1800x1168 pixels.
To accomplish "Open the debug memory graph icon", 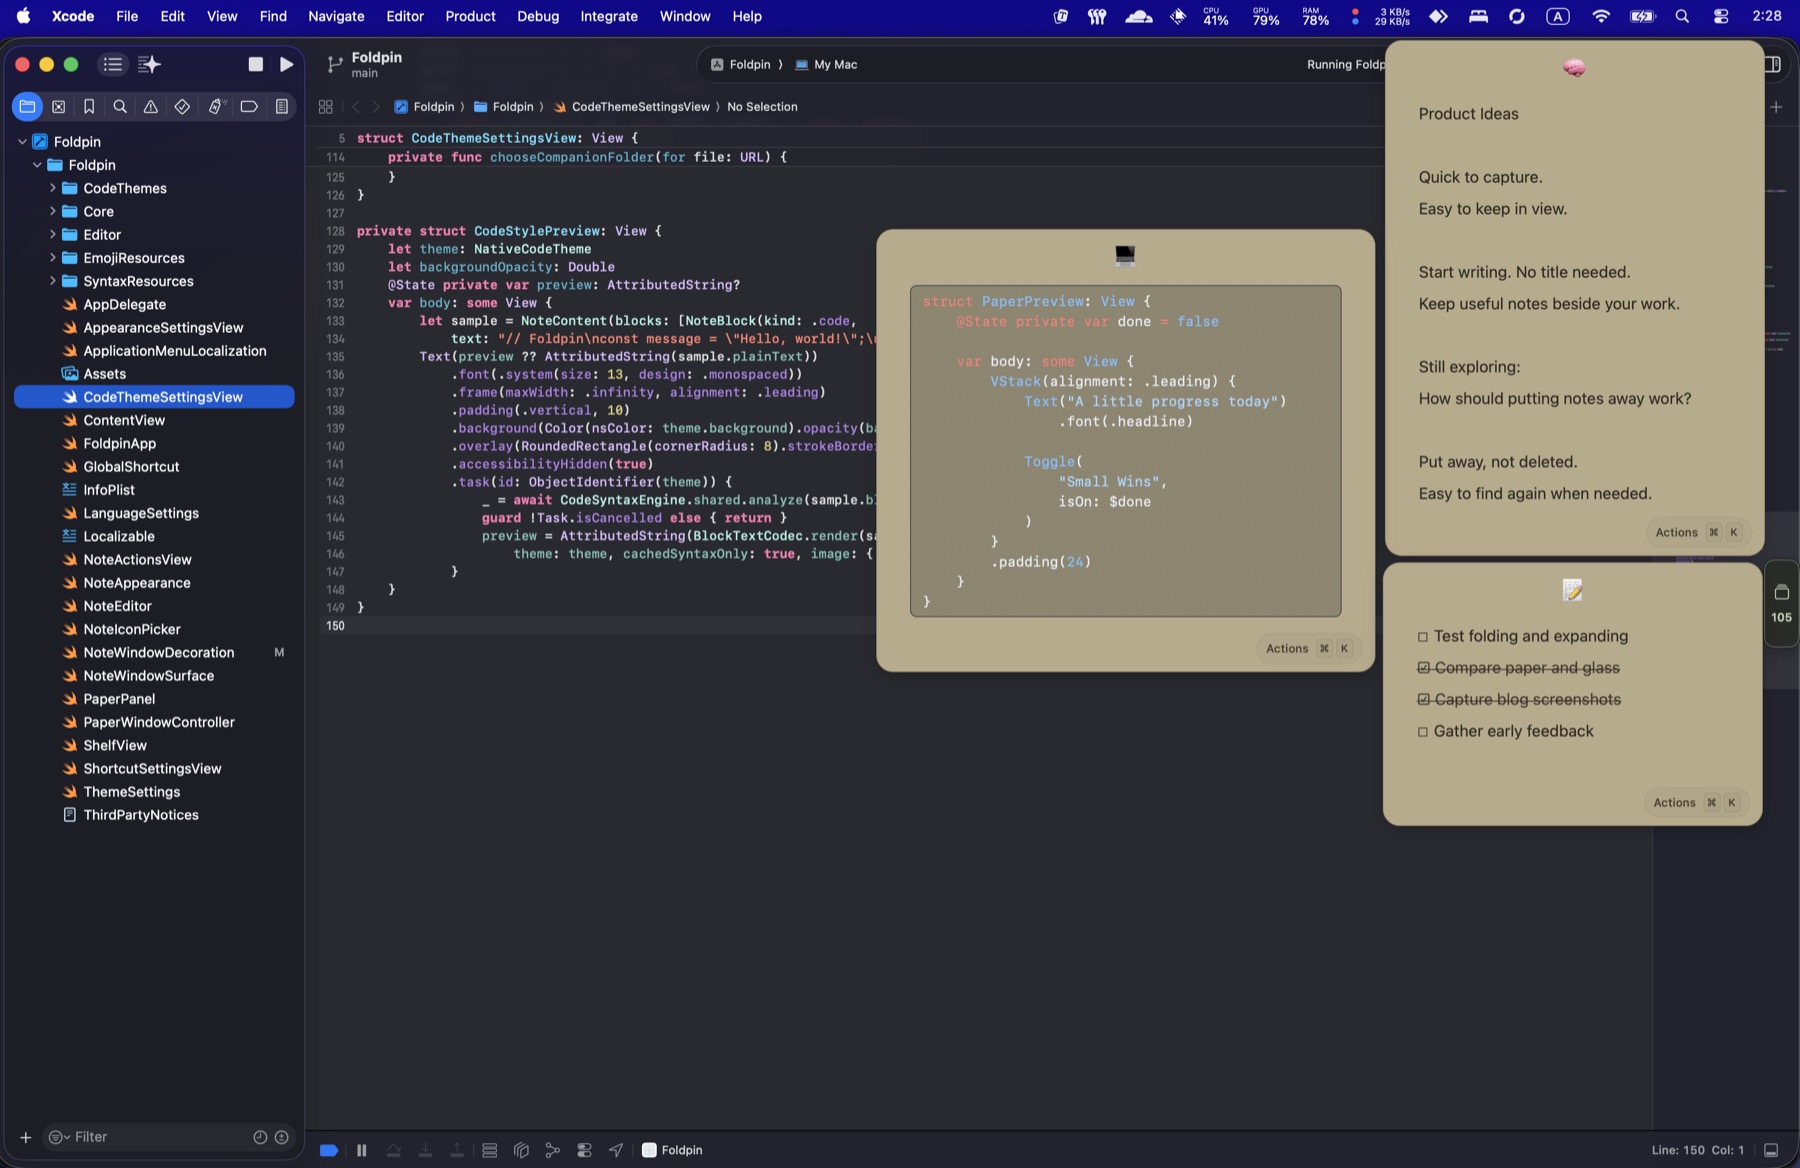I will click(x=553, y=1150).
